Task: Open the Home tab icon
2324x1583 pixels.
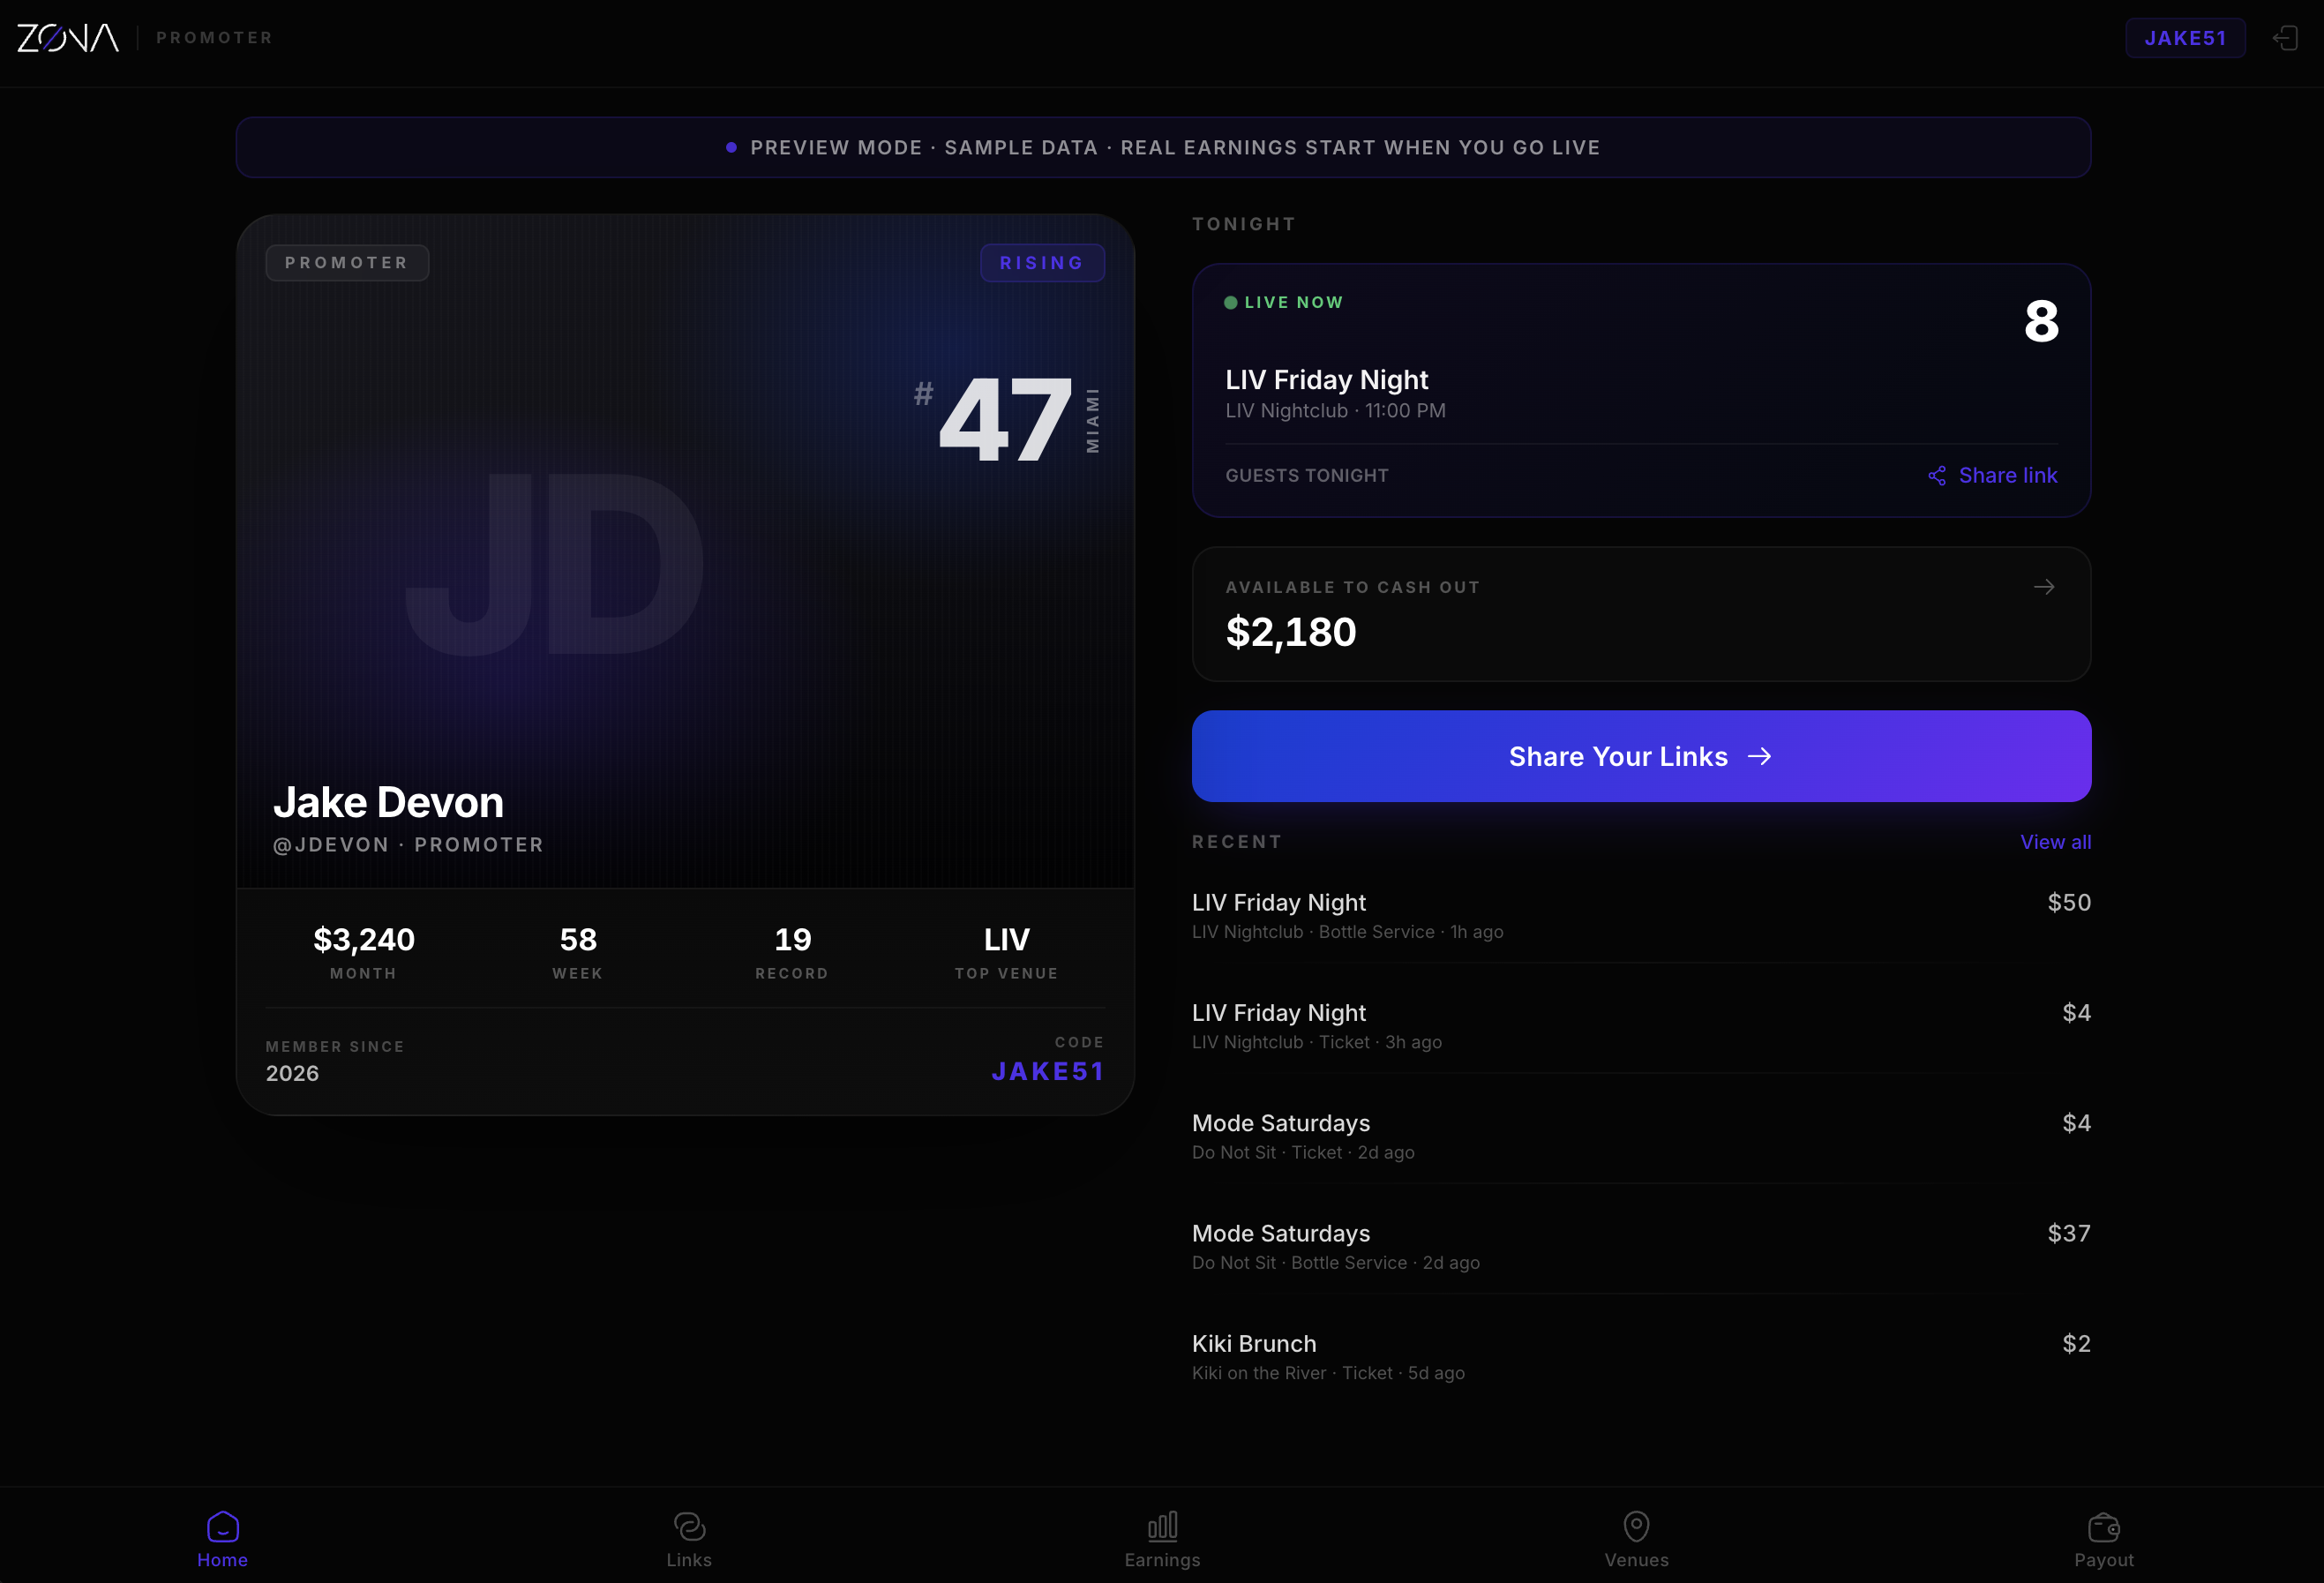Action: tap(222, 1526)
